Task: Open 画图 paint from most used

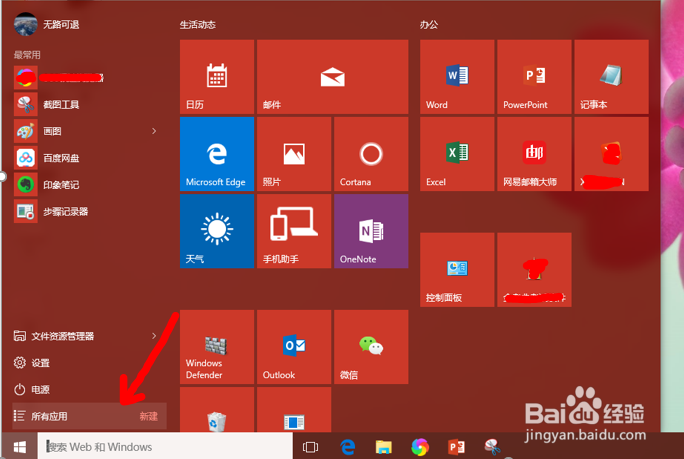Action: [x=81, y=131]
